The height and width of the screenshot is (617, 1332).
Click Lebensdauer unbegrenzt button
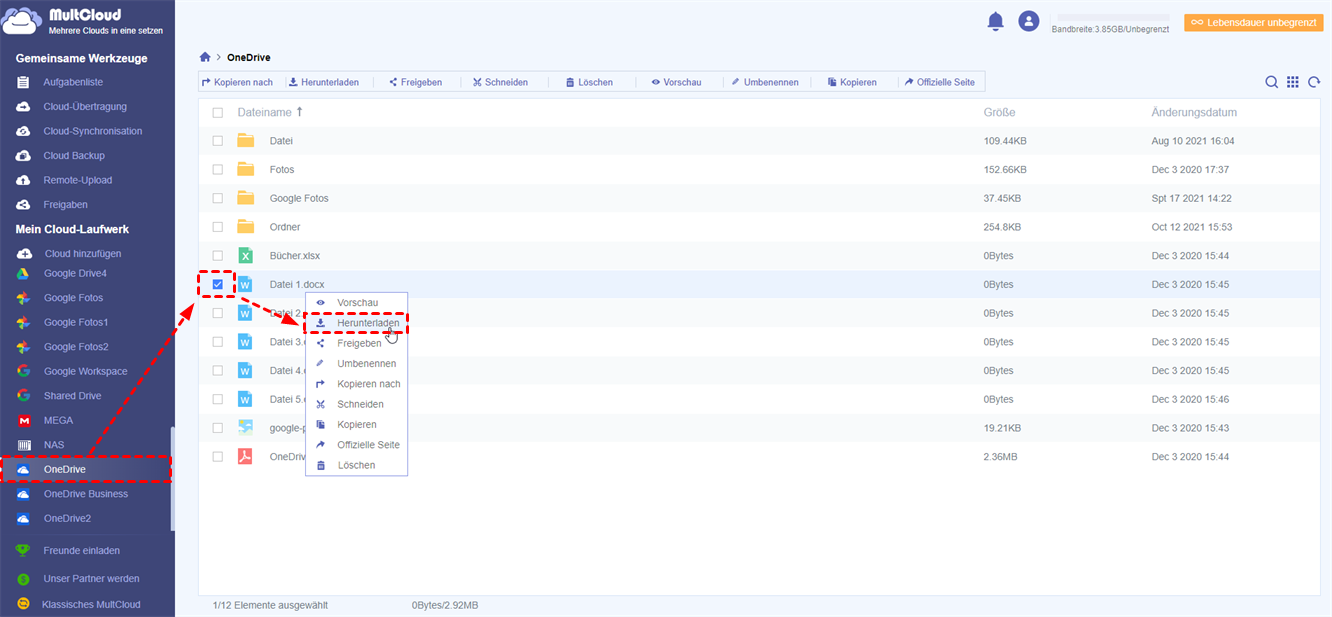(1254, 22)
